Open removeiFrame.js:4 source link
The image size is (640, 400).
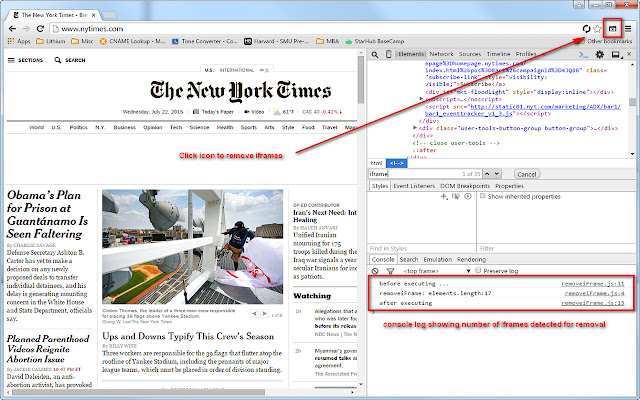594,293
